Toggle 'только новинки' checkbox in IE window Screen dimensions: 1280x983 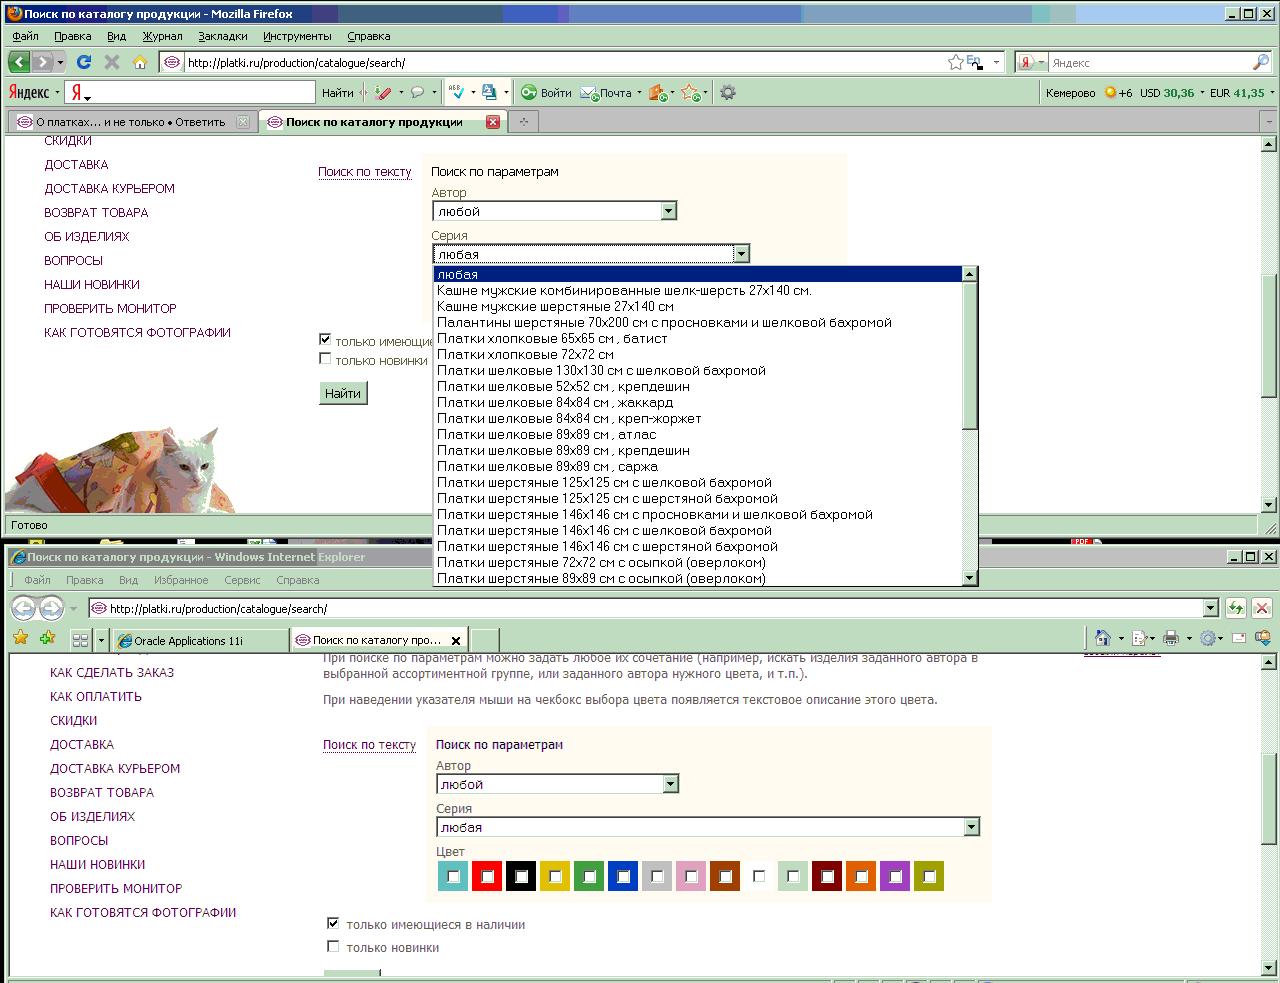[333, 946]
